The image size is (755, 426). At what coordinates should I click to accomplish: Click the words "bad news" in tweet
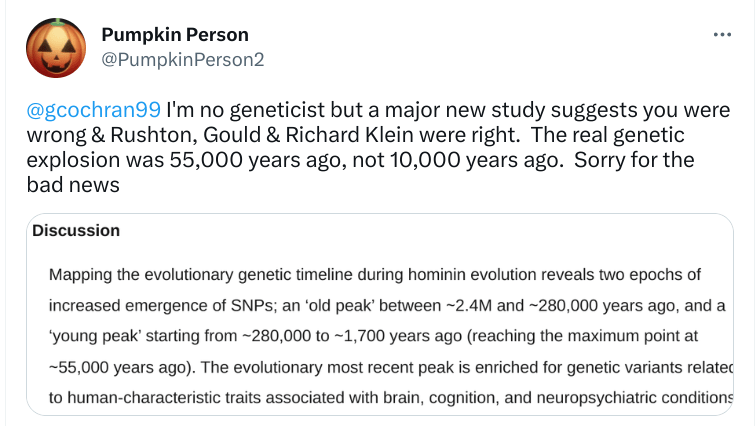(x=72, y=184)
